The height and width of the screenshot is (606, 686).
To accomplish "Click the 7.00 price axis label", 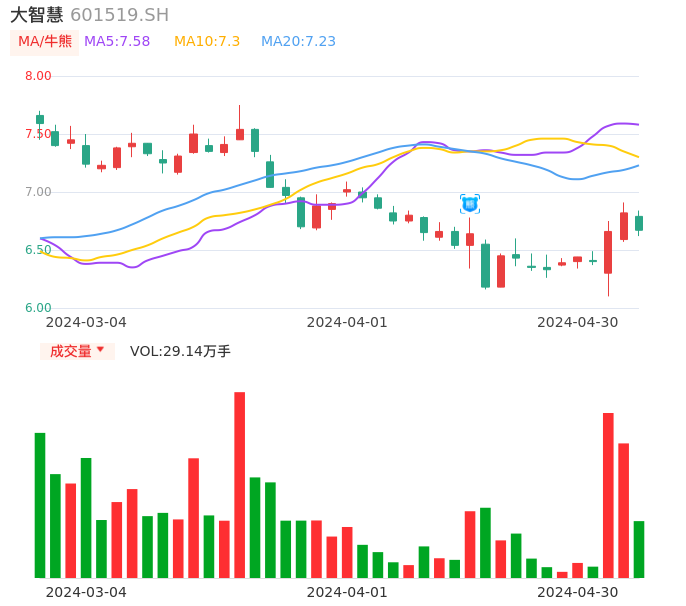I will pyautogui.click(x=38, y=192).
